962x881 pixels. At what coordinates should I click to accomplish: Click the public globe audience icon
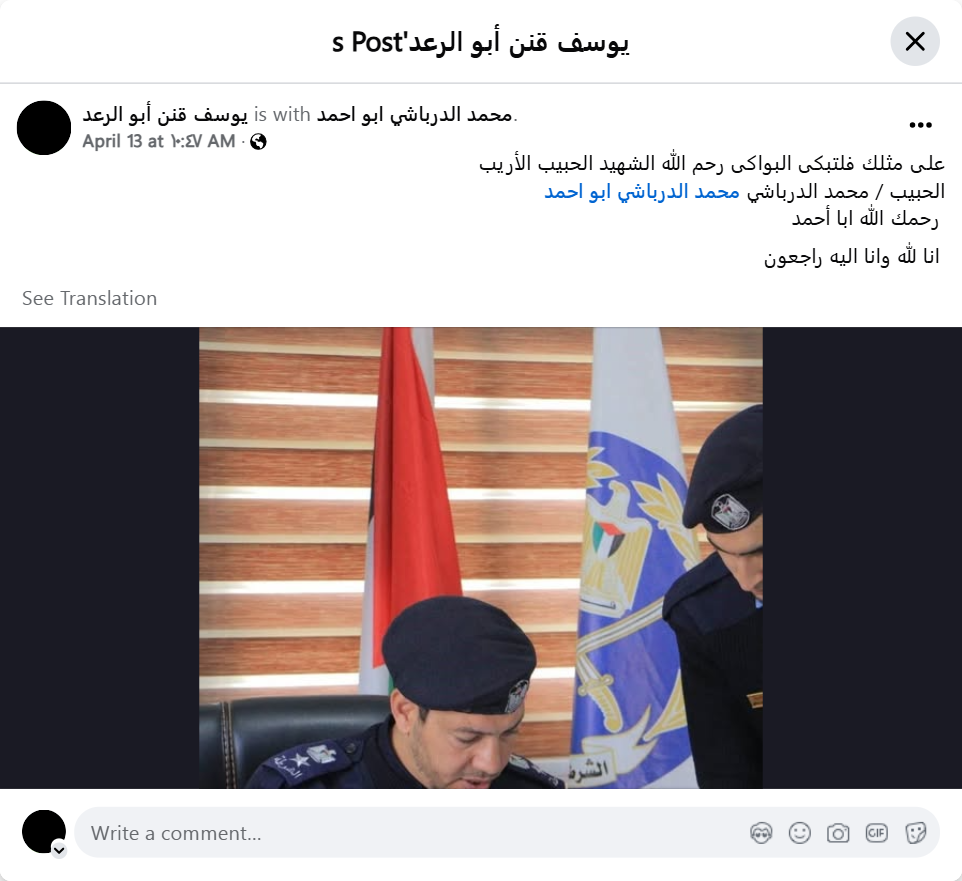(x=258, y=142)
